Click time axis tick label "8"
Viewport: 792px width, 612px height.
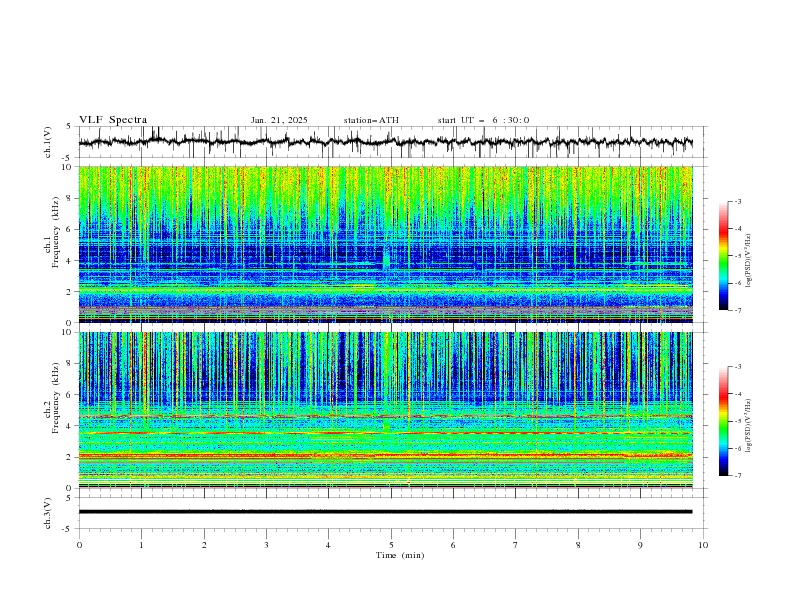click(x=578, y=545)
